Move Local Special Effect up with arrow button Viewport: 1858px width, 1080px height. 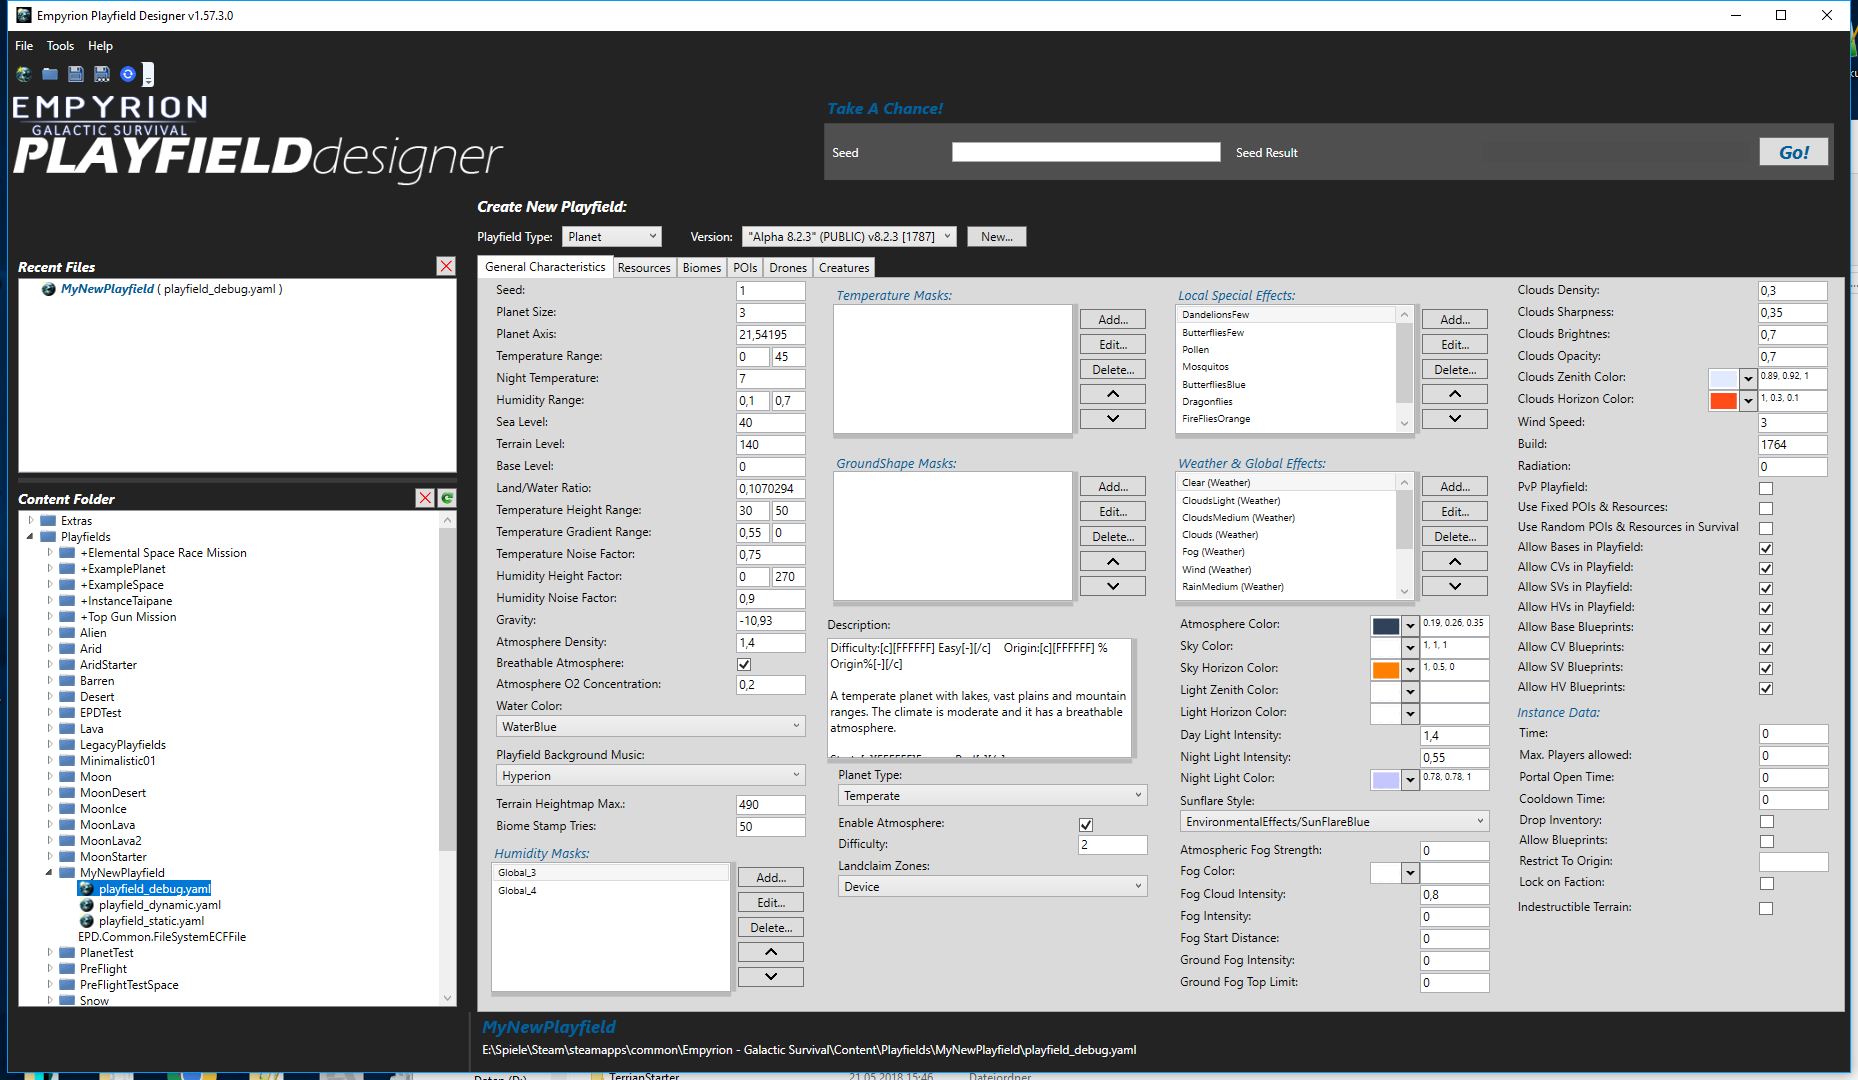pyautogui.click(x=1455, y=394)
